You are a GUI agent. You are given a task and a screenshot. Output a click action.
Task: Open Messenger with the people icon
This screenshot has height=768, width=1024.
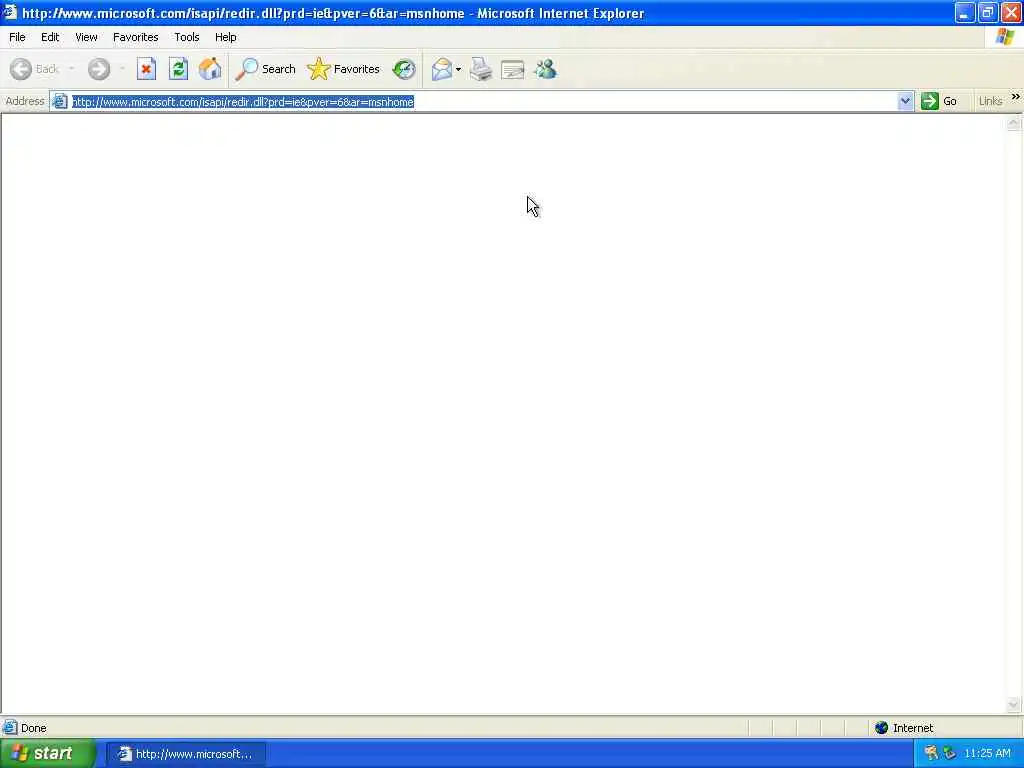point(545,69)
